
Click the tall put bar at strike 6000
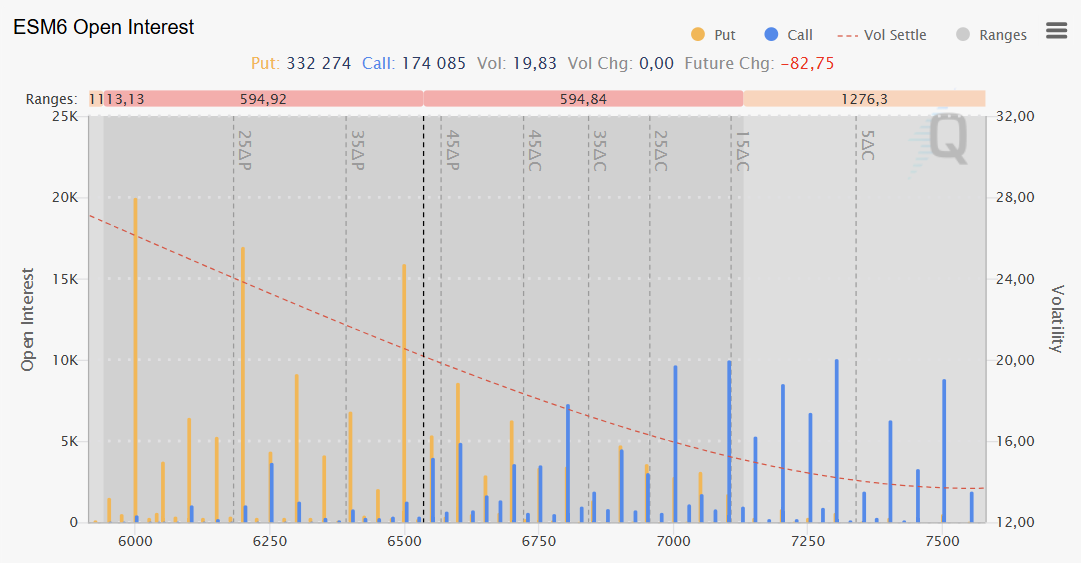(135, 360)
